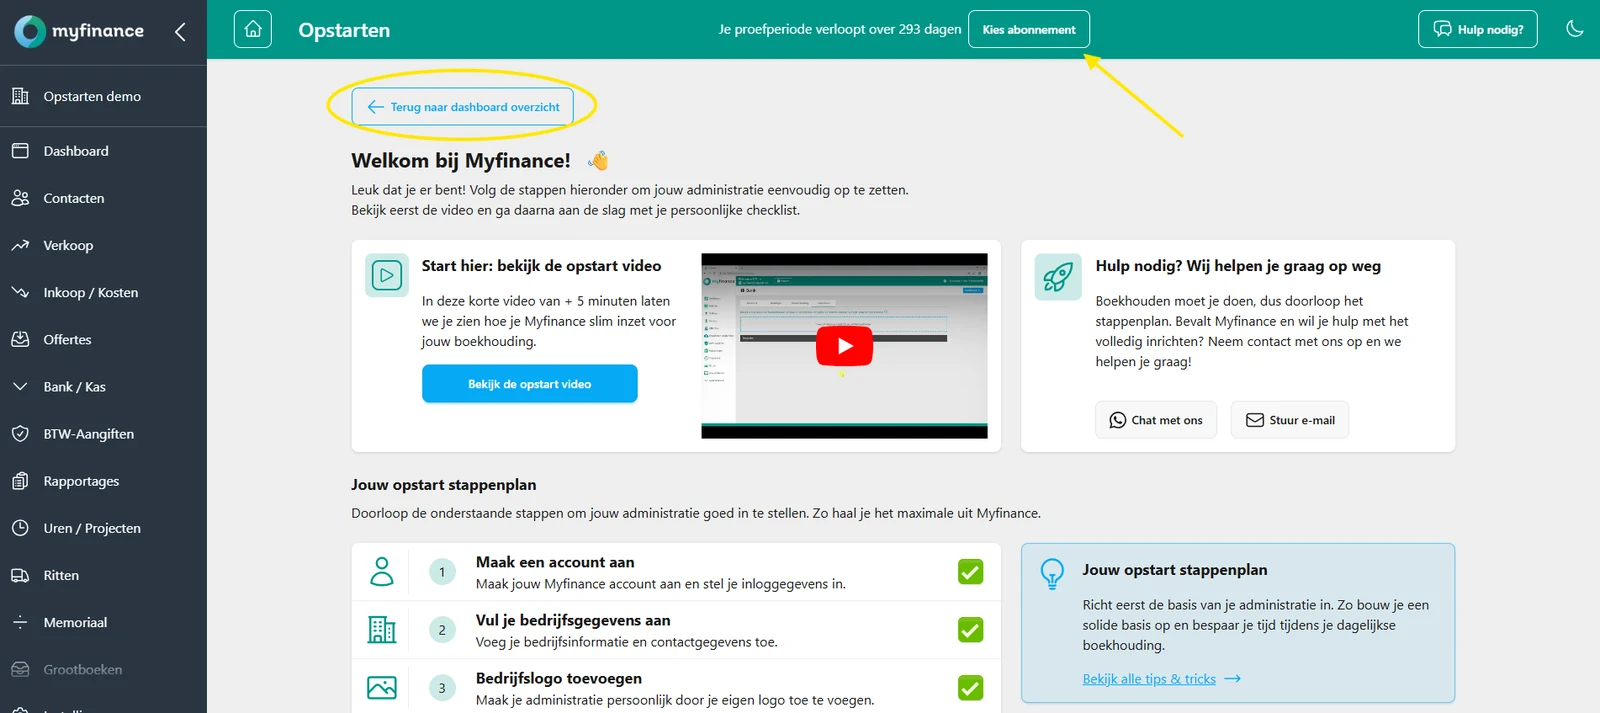Screen dimensions: 1600x713
Task: Play the opstart video thumbnail
Action: point(845,346)
